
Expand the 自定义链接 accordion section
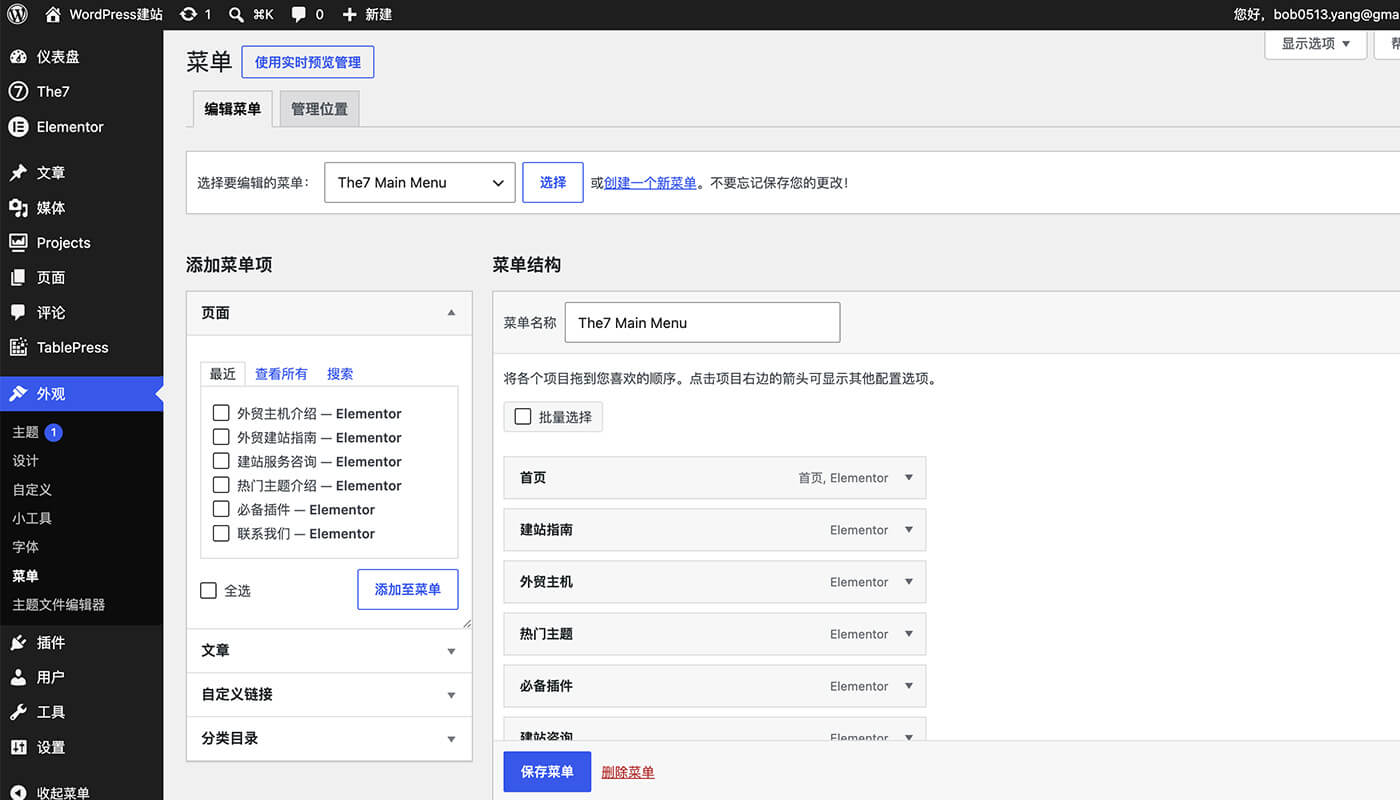(x=329, y=694)
